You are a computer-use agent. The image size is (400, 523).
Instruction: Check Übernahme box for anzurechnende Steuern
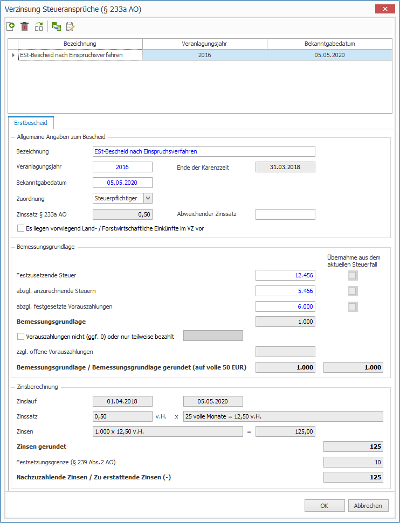click(x=353, y=291)
